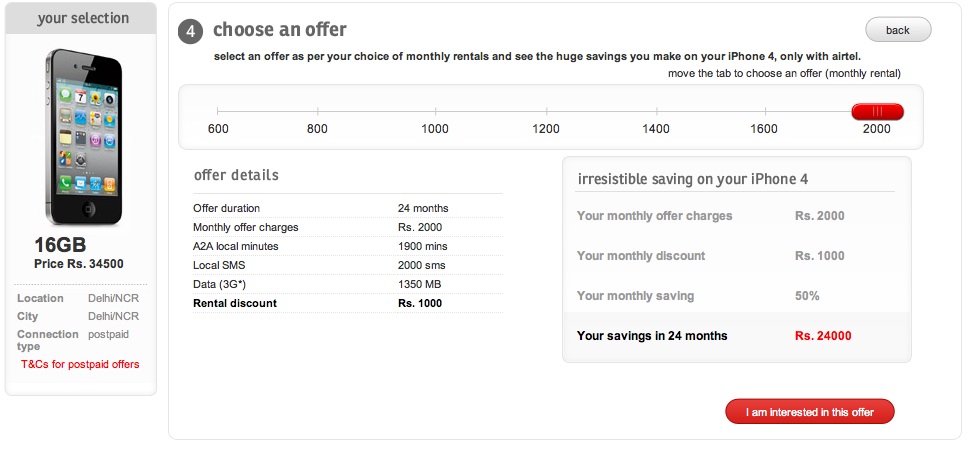
Task: Open T&Cs for postpaid offers link
Action: [80, 364]
